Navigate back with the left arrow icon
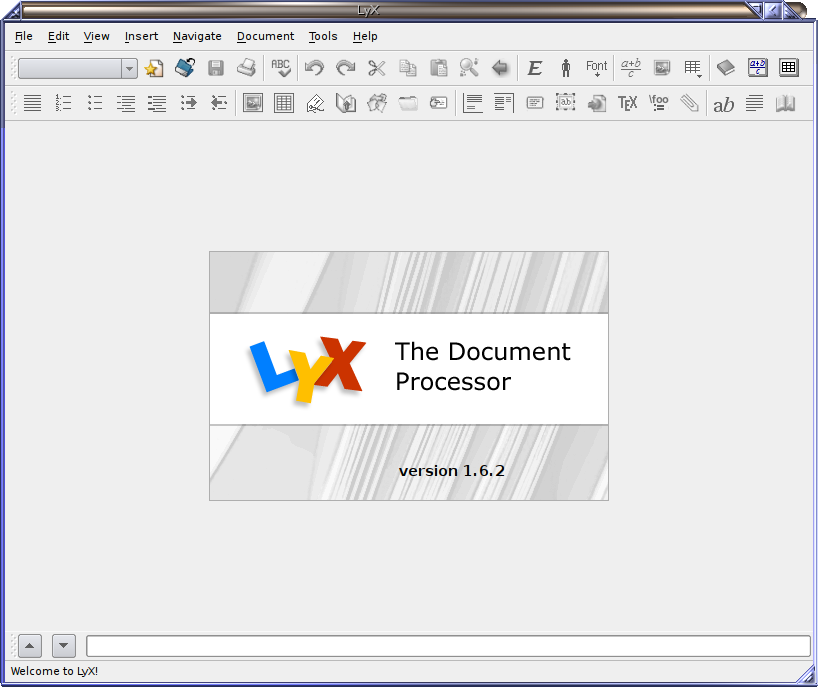 [x=500, y=68]
